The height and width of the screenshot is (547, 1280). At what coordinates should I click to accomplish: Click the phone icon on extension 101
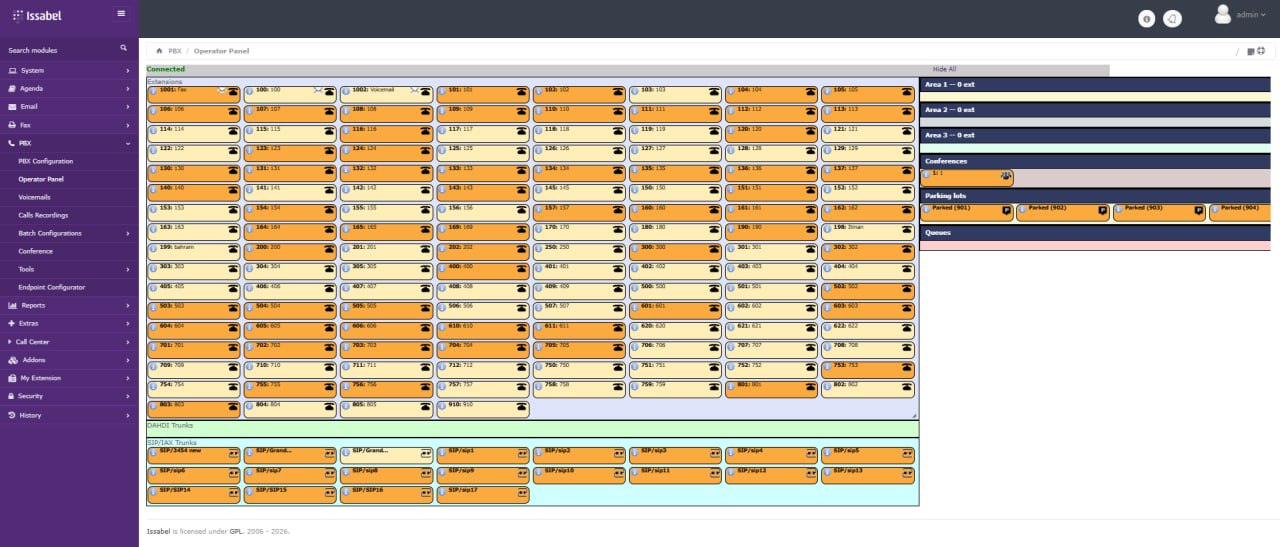click(521, 91)
